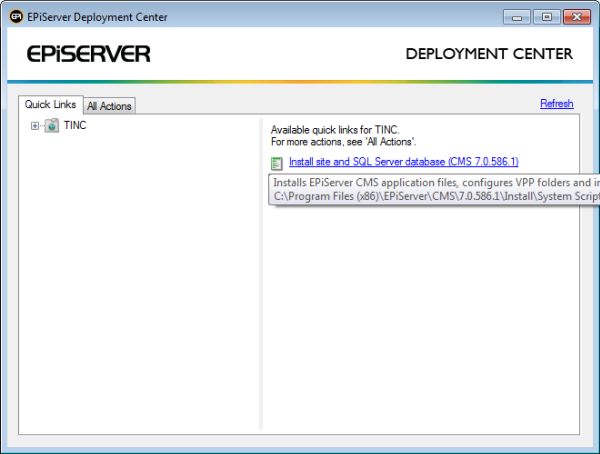Click the Deployment Center banner heading
The height and width of the screenshot is (454, 600).
tap(489, 54)
